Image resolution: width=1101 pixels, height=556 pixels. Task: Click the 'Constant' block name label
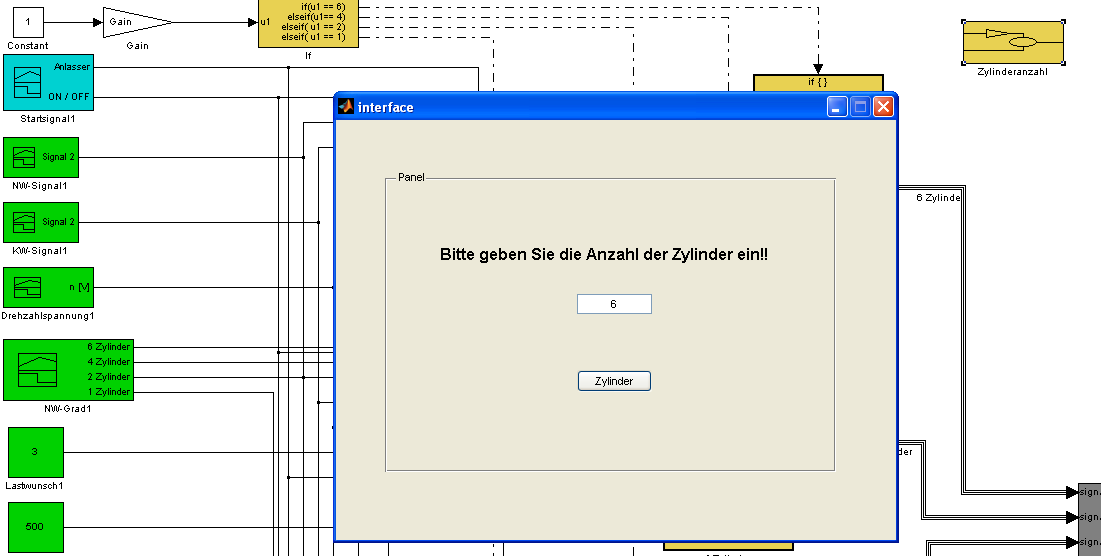click(28, 46)
